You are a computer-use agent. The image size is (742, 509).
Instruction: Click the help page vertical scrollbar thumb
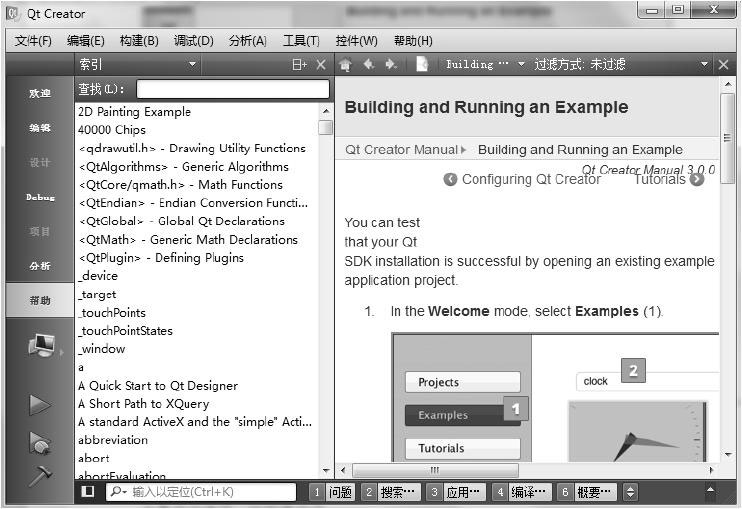coord(727,138)
